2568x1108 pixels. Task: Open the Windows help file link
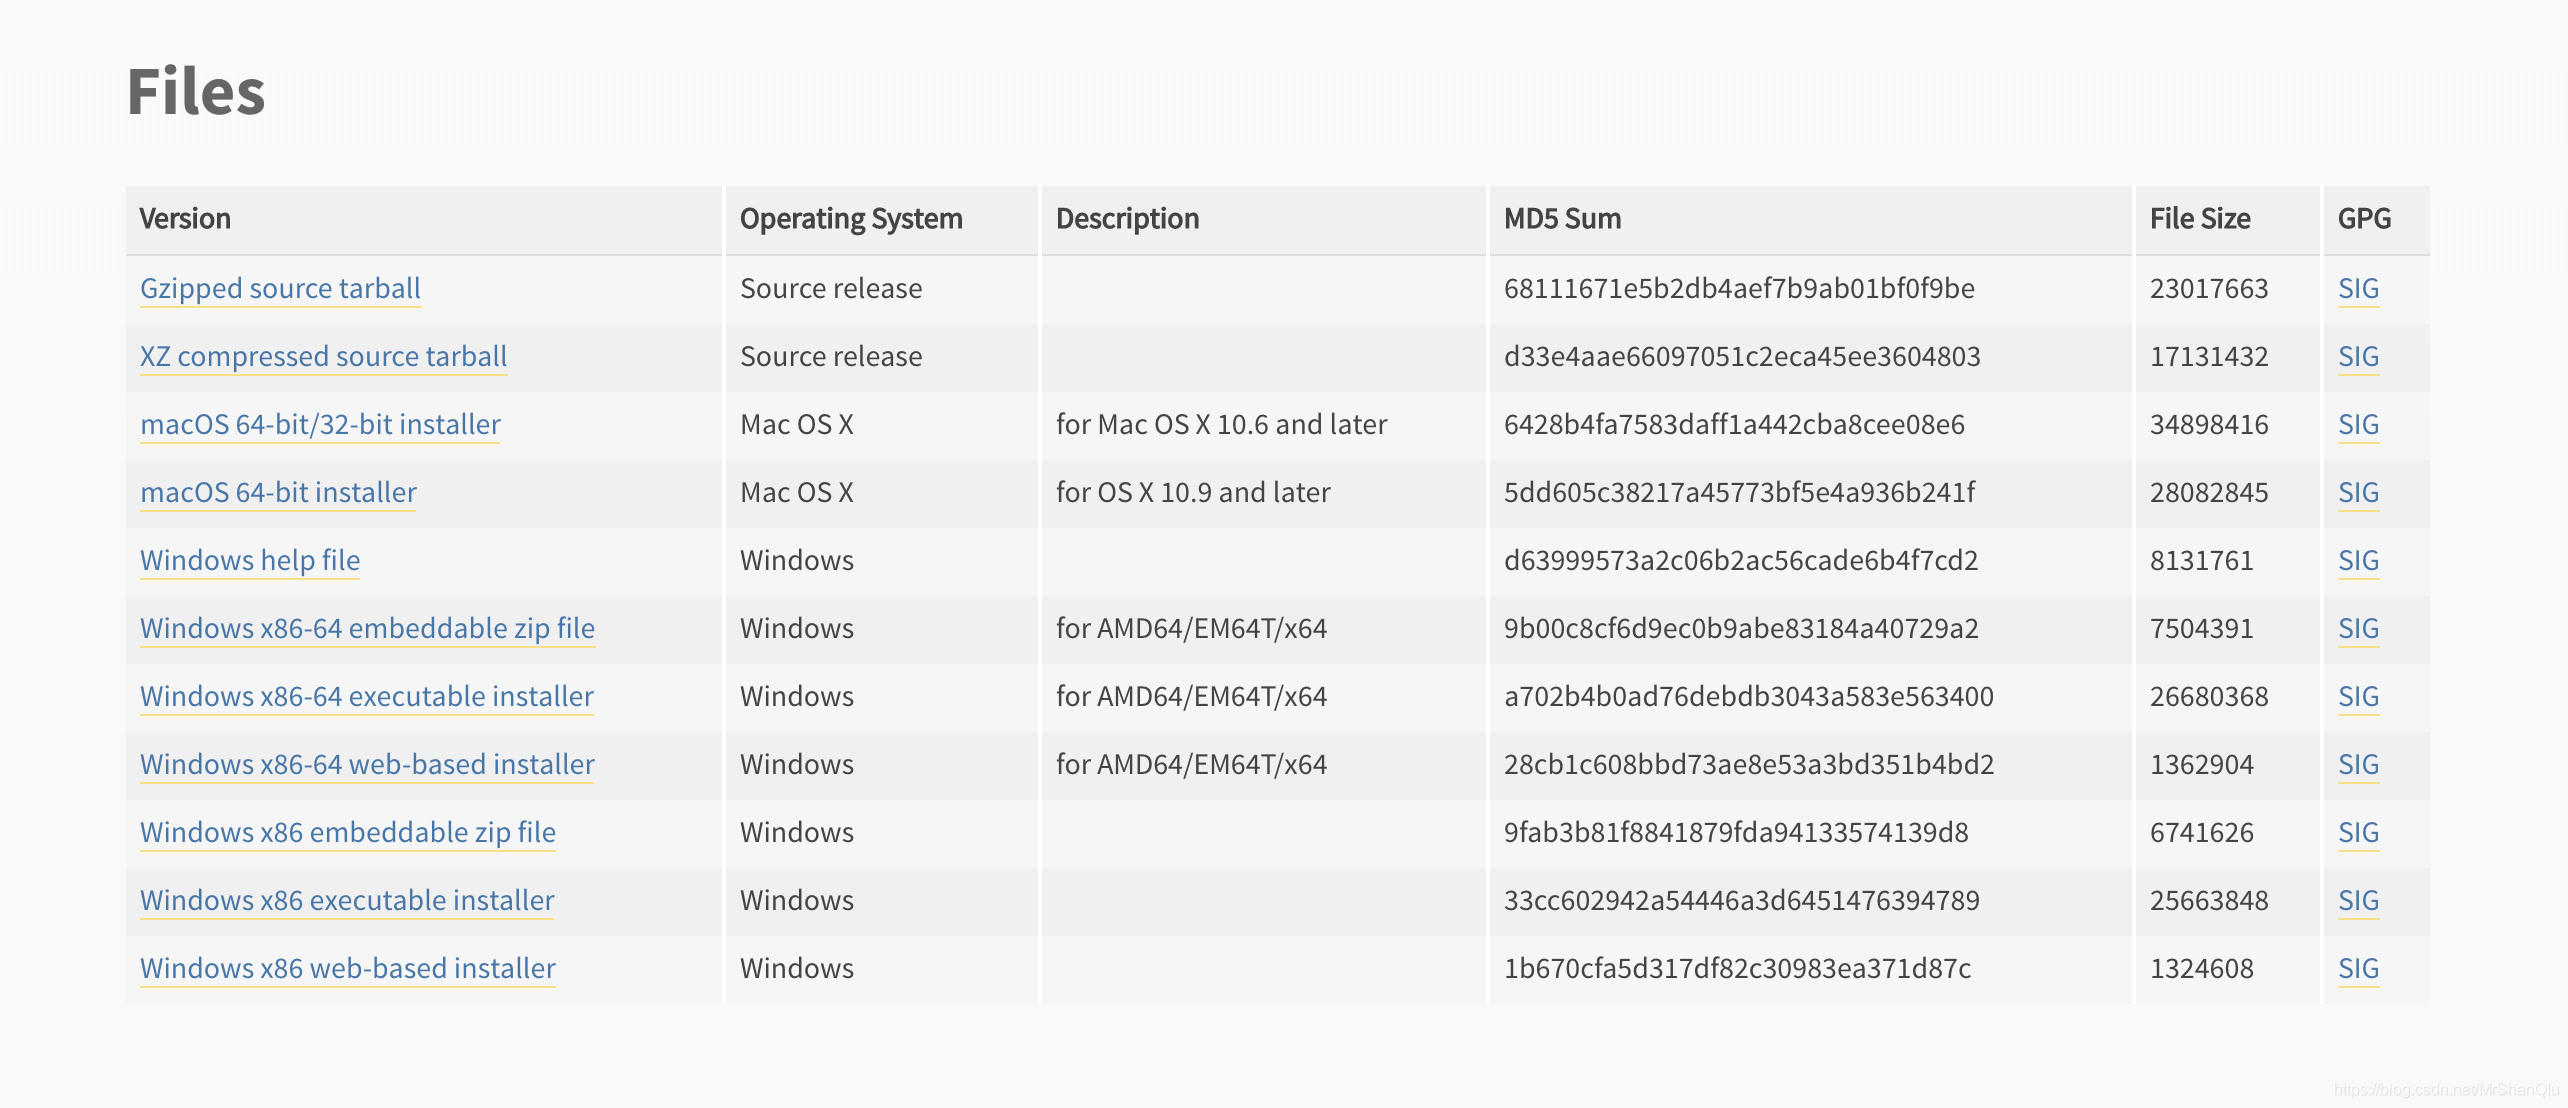click(x=250, y=561)
